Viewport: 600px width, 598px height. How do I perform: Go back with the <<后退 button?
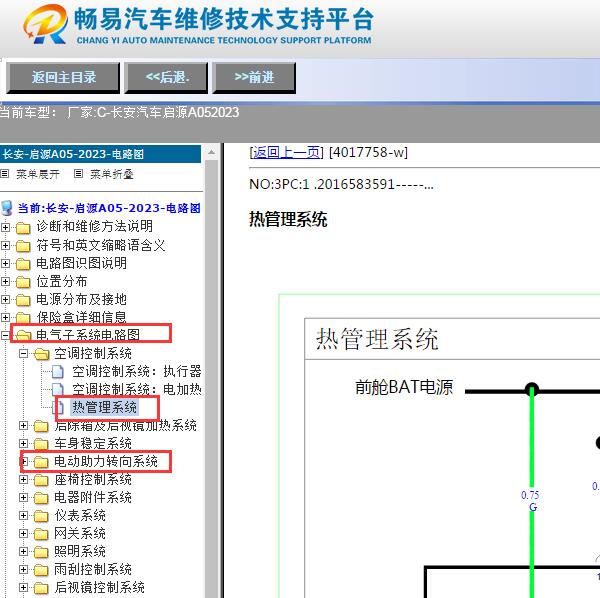pyautogui.click(x=166, y=78)
